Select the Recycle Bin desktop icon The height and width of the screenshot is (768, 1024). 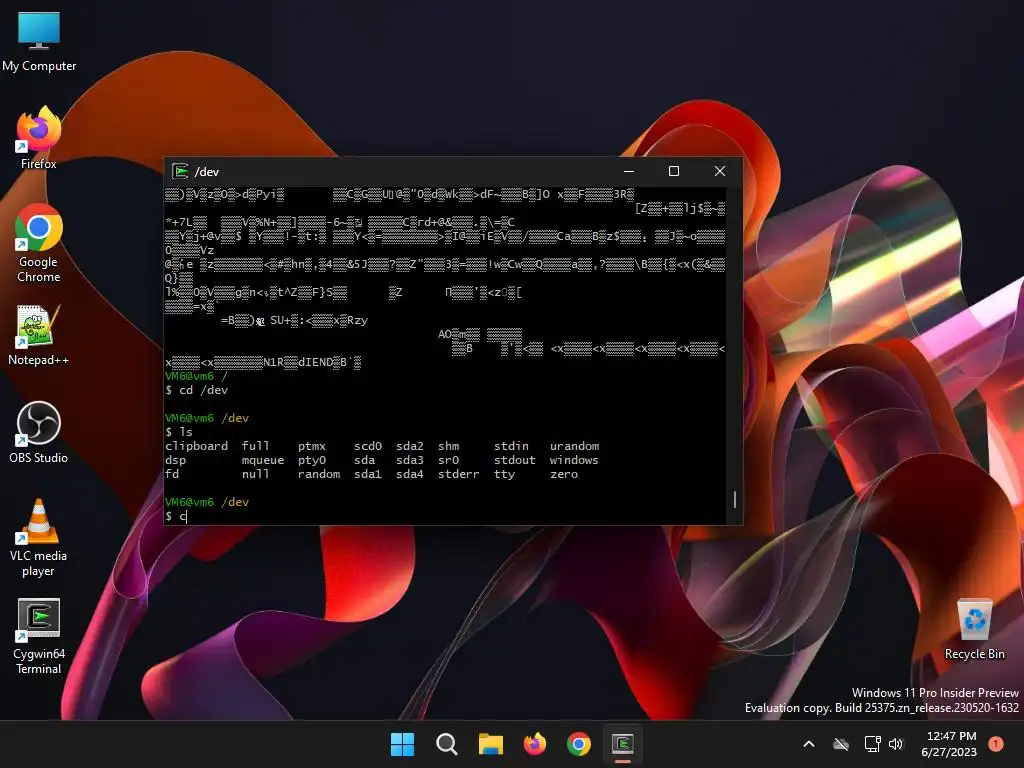click(x=974, y=630)
